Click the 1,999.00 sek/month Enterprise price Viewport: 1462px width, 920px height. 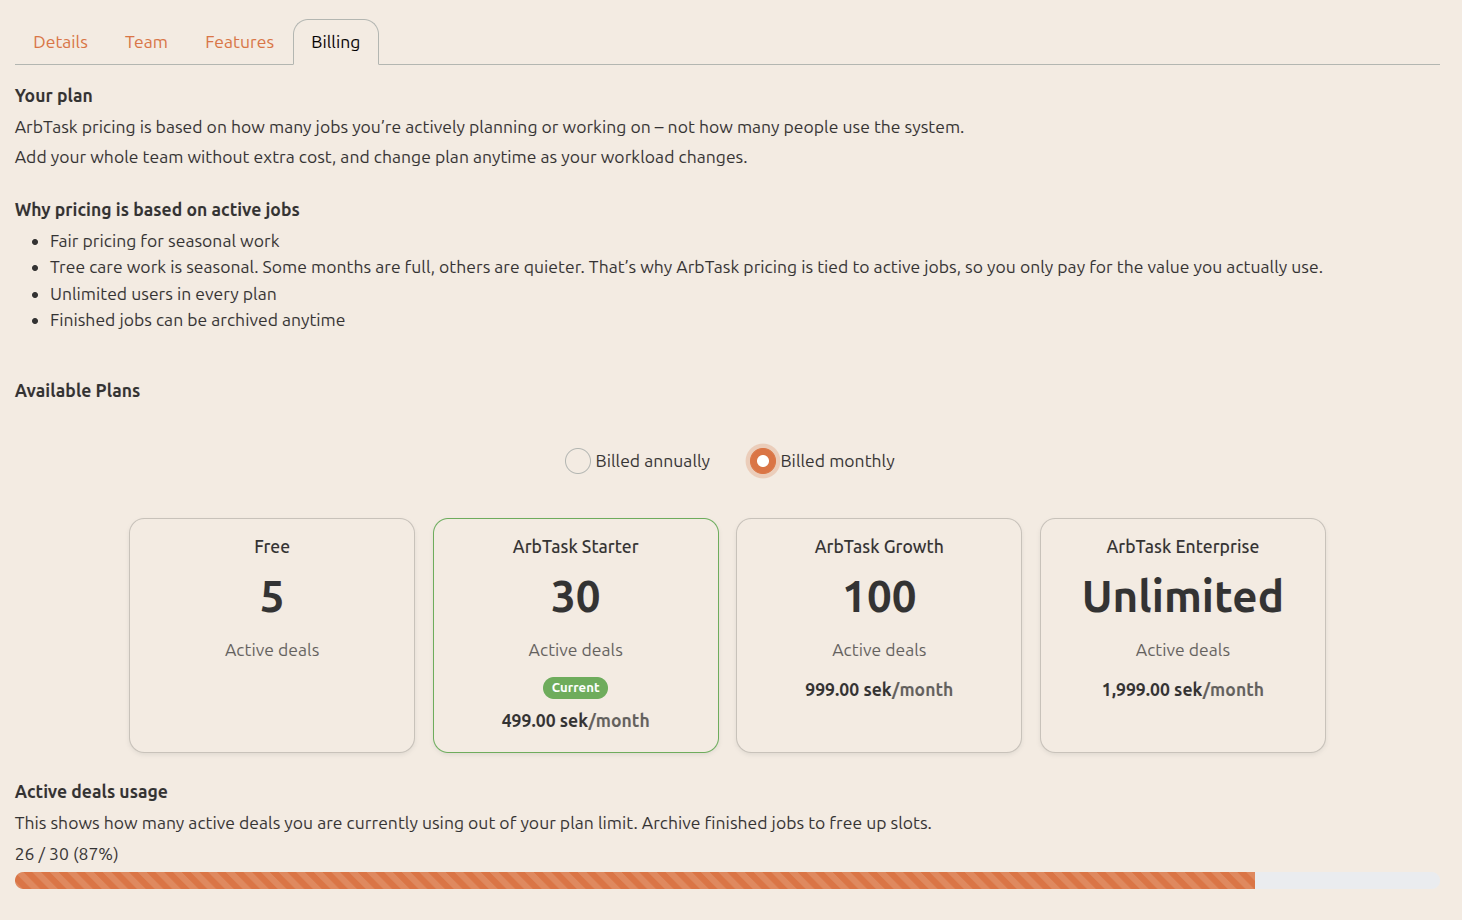click(x=1182, y=690)
